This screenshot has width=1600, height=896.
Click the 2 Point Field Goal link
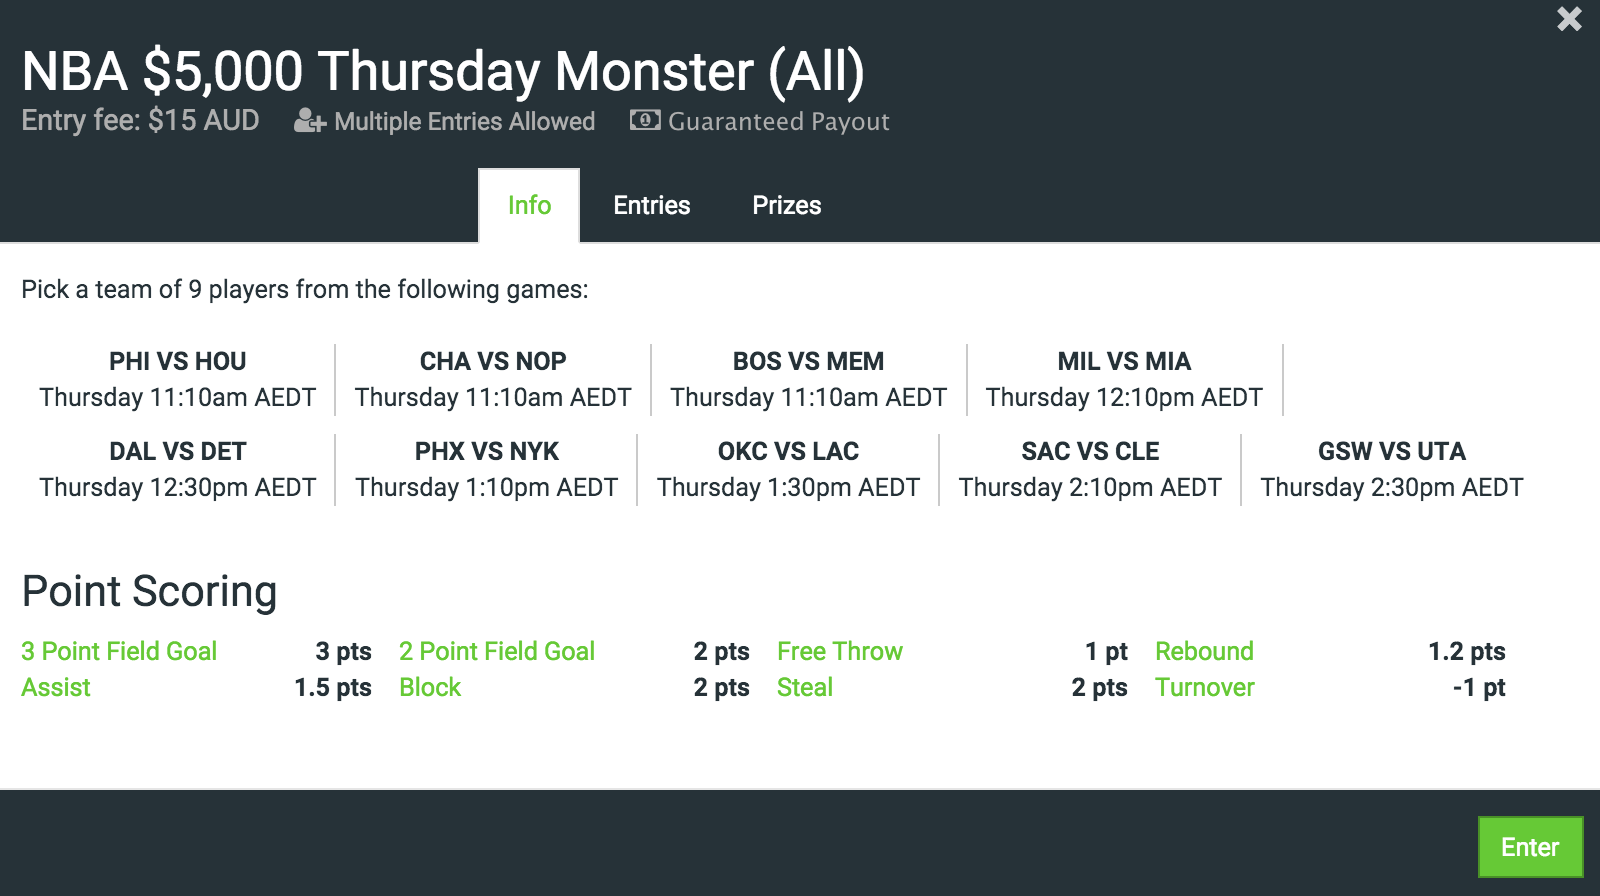pyautogui.click(x=497, y=651)
